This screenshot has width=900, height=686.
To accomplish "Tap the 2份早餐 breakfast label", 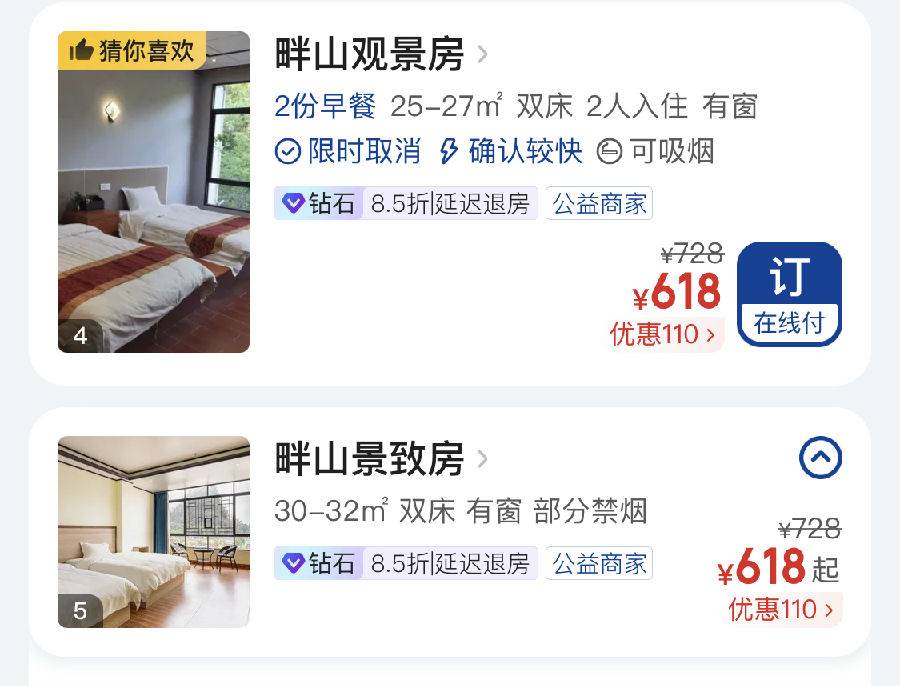I will tap(325, 106).
